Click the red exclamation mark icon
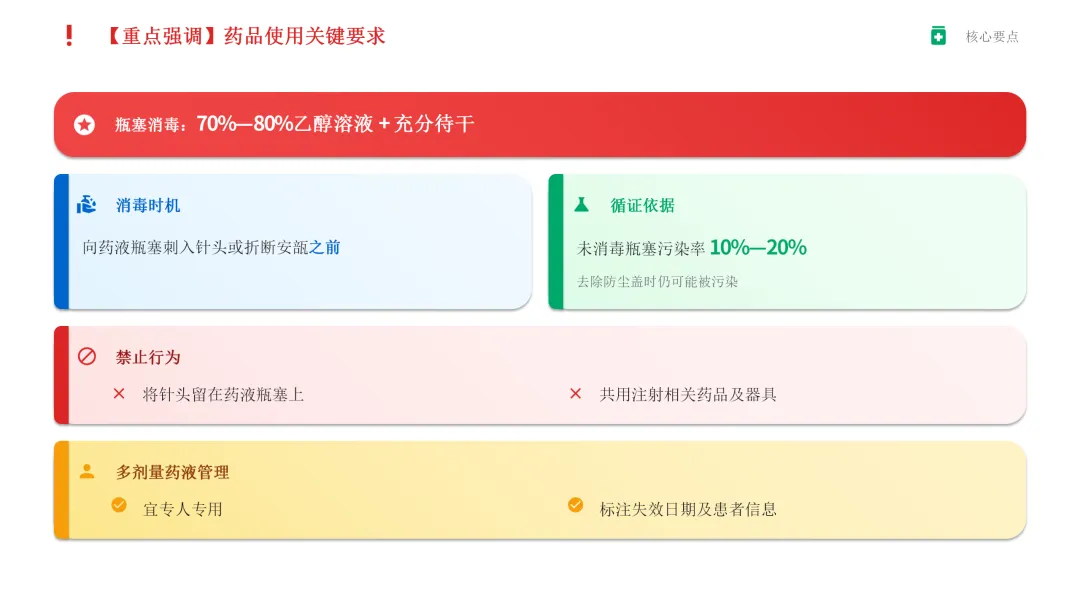The height and width of the screenshot is (608, 1080). tap(69, 36)
